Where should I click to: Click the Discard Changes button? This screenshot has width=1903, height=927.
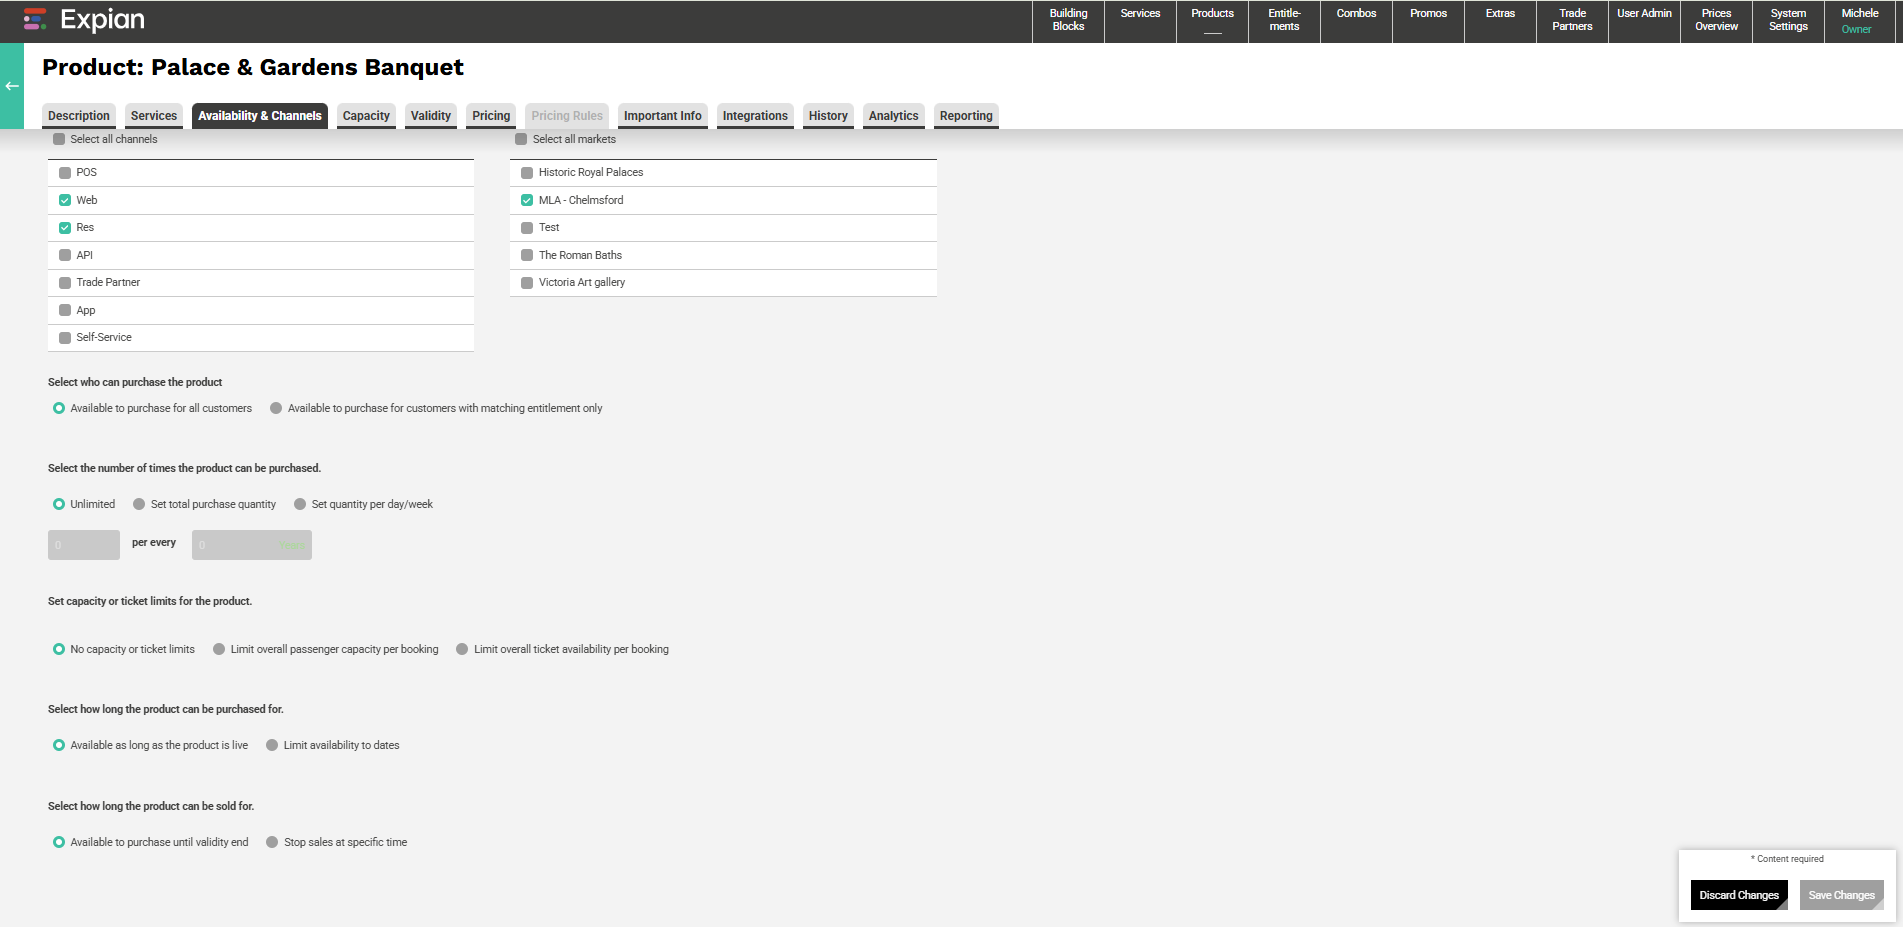pos(1739,895)
